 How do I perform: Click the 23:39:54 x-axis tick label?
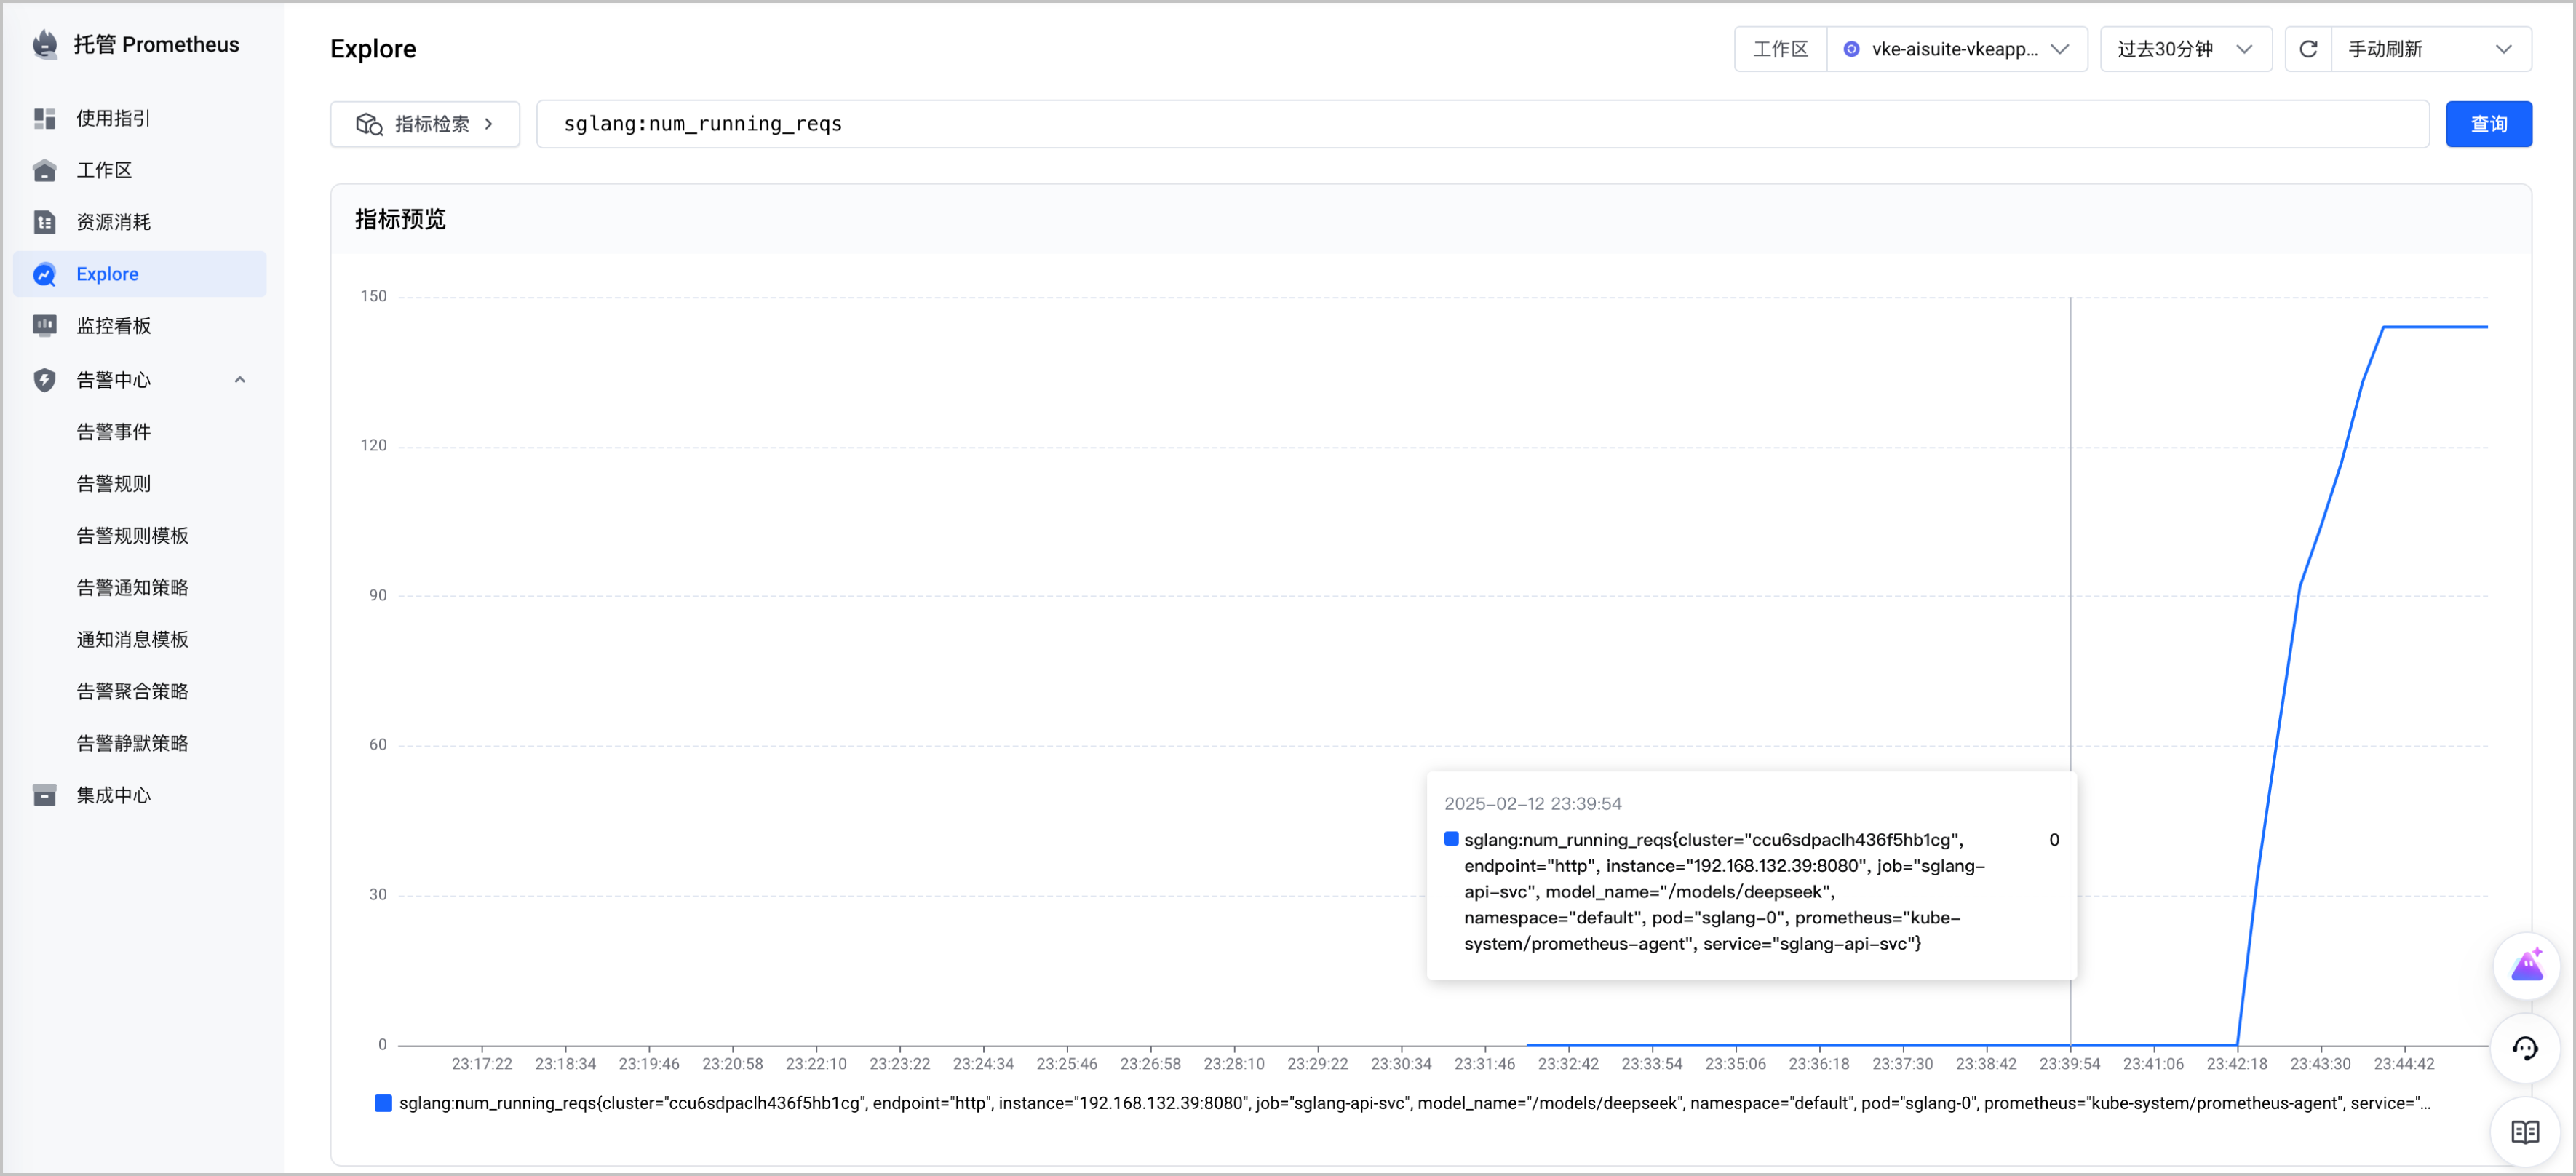(x=2070, y=1064)
